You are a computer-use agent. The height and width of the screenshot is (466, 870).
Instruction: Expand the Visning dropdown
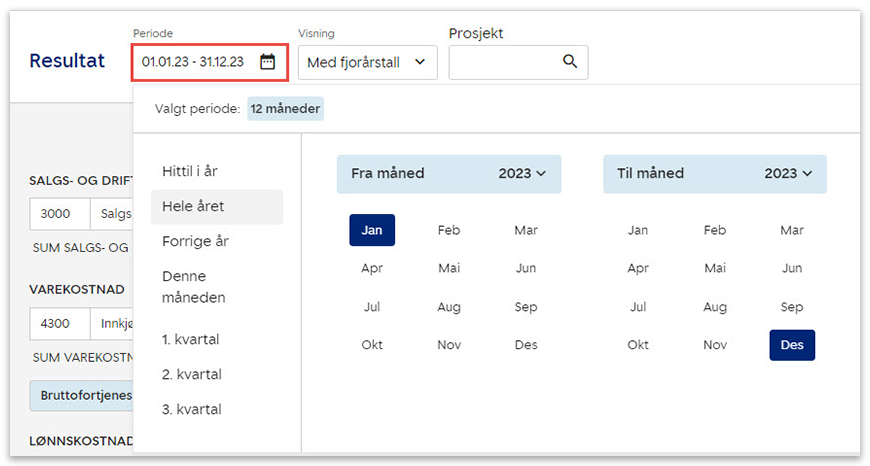(367, 62)
